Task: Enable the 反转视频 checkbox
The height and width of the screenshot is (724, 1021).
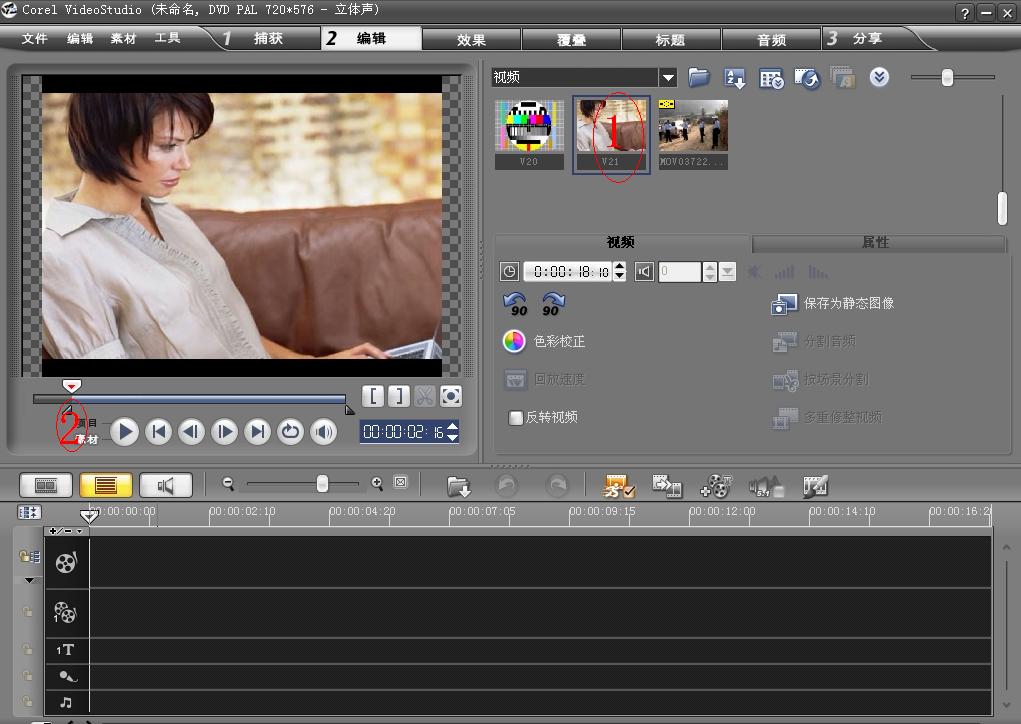Action: click(516, 417)
